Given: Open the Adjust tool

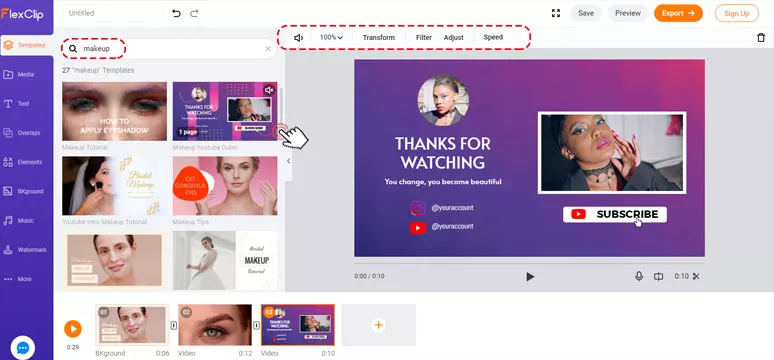Looking at the screenshot, I should pos(454,38).
